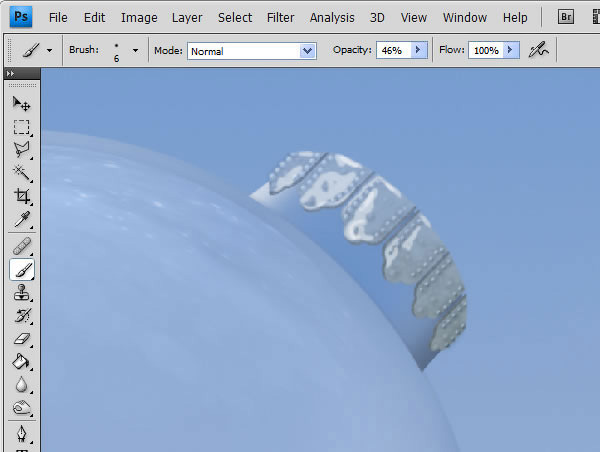Screen dimensions: 600x452
Task: Select the Blur droplet tool
Action: click(x=21, y=385)
